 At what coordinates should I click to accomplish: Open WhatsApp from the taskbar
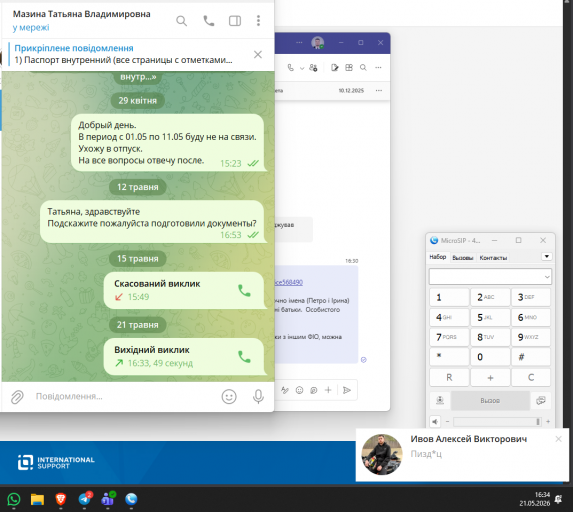[14, 499]
